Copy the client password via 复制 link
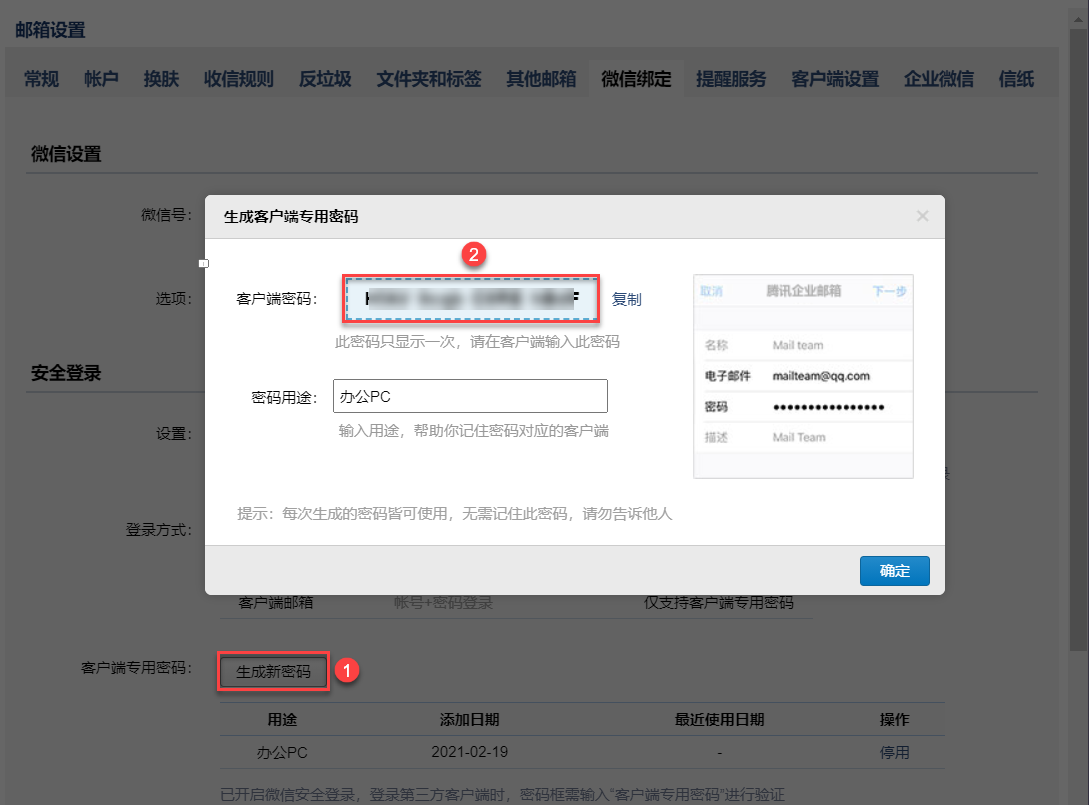This screenshot has height=805, width=1089. [626, 299]
